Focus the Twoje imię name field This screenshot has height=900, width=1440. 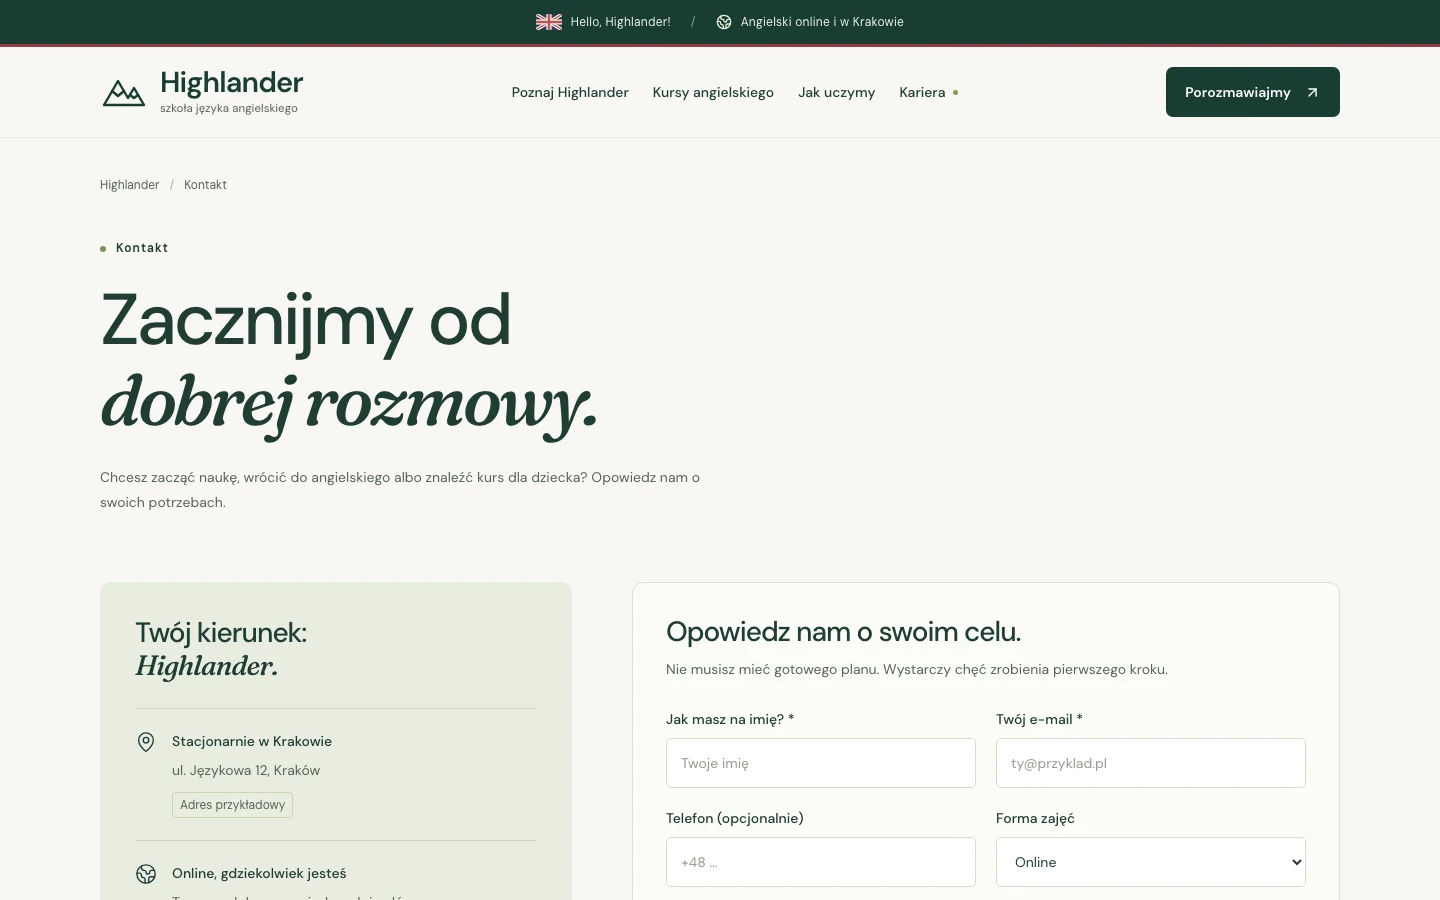coord(821,763)
